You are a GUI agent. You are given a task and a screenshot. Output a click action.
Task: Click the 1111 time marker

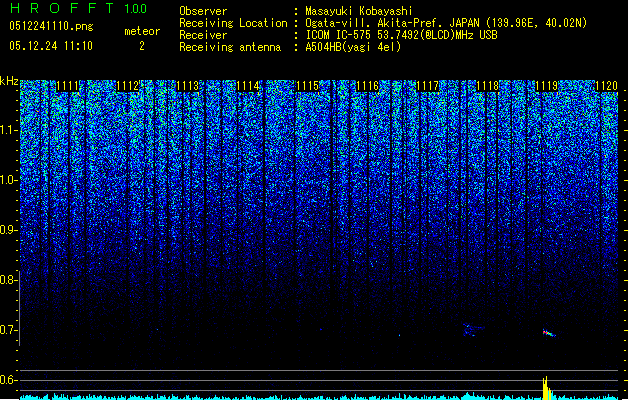coord(67,86)
